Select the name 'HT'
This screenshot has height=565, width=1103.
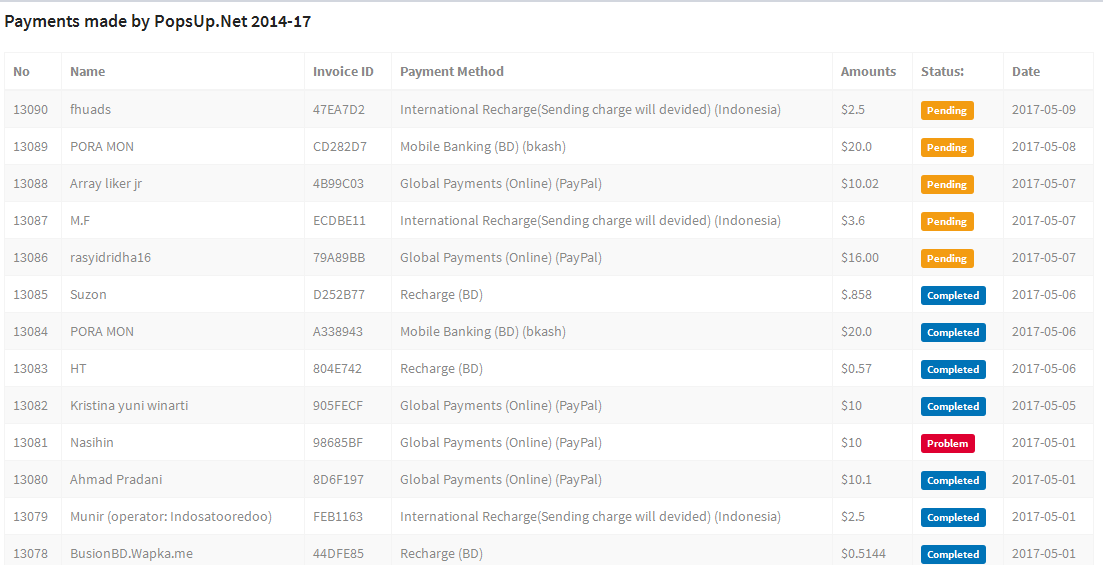(x=77, y=368)
